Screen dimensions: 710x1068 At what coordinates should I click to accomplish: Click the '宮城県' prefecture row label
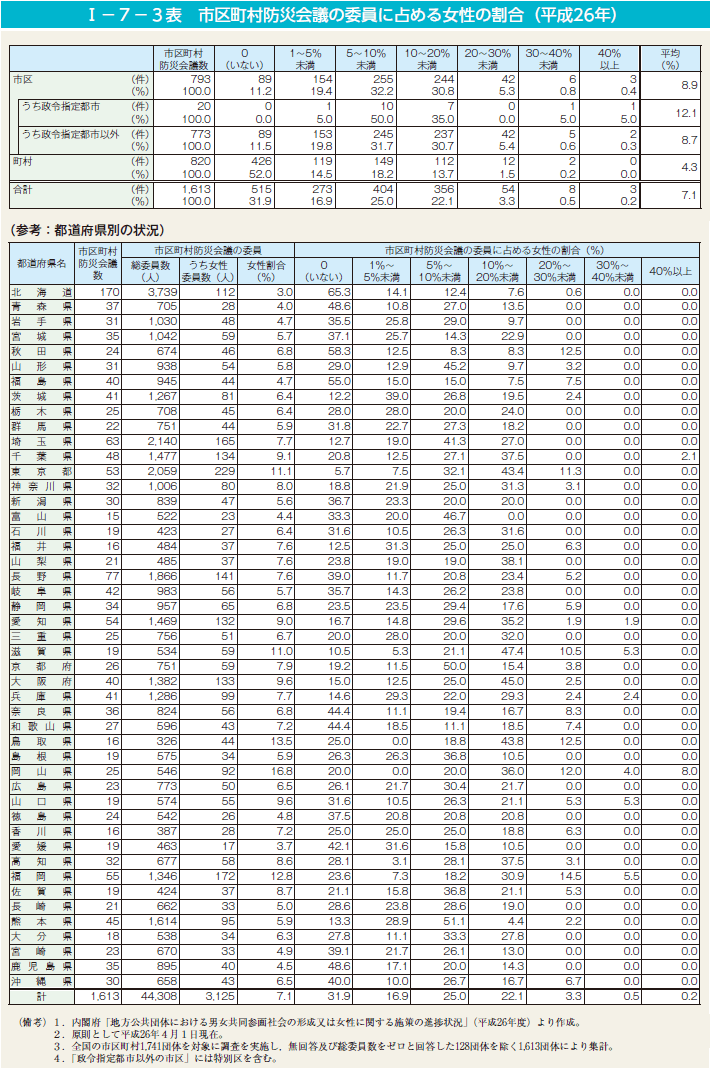[x=42, y=336]
